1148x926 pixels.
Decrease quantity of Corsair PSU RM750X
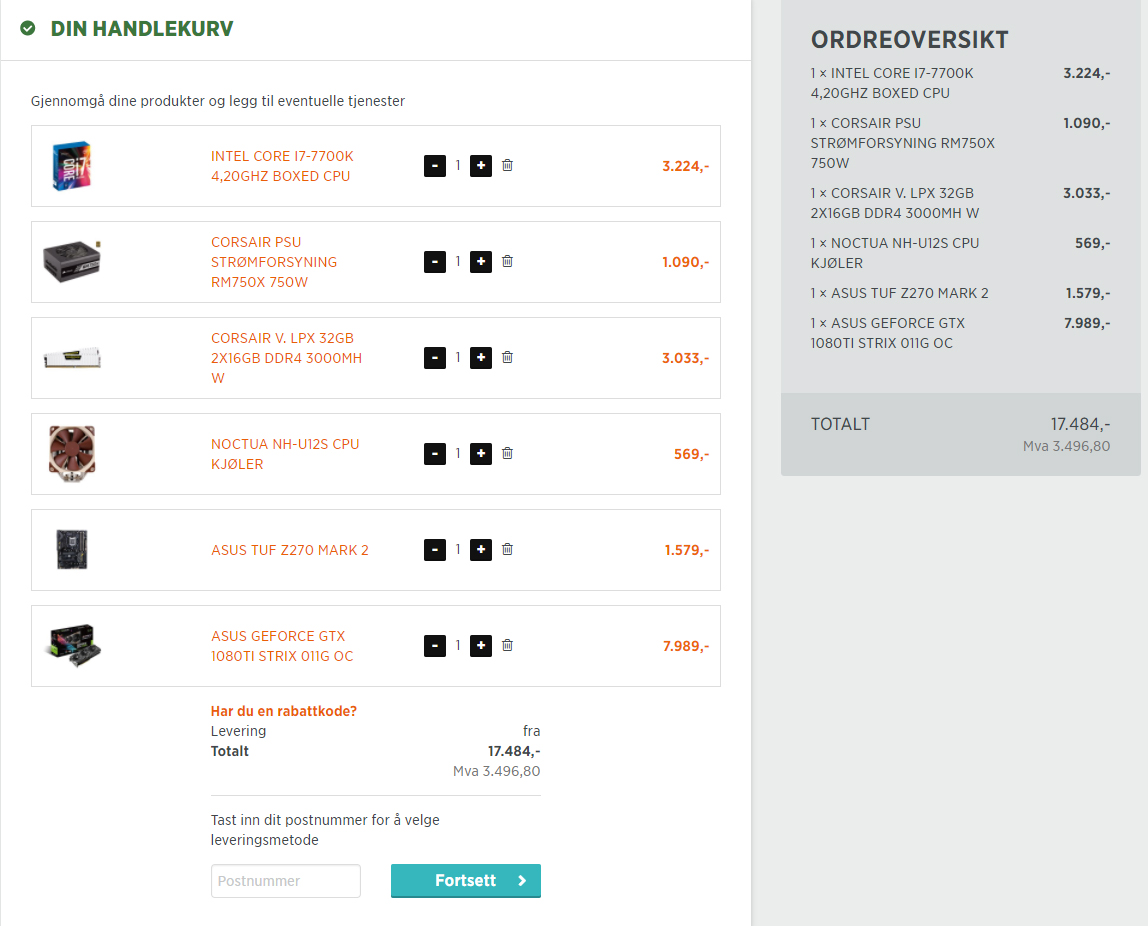435,262
